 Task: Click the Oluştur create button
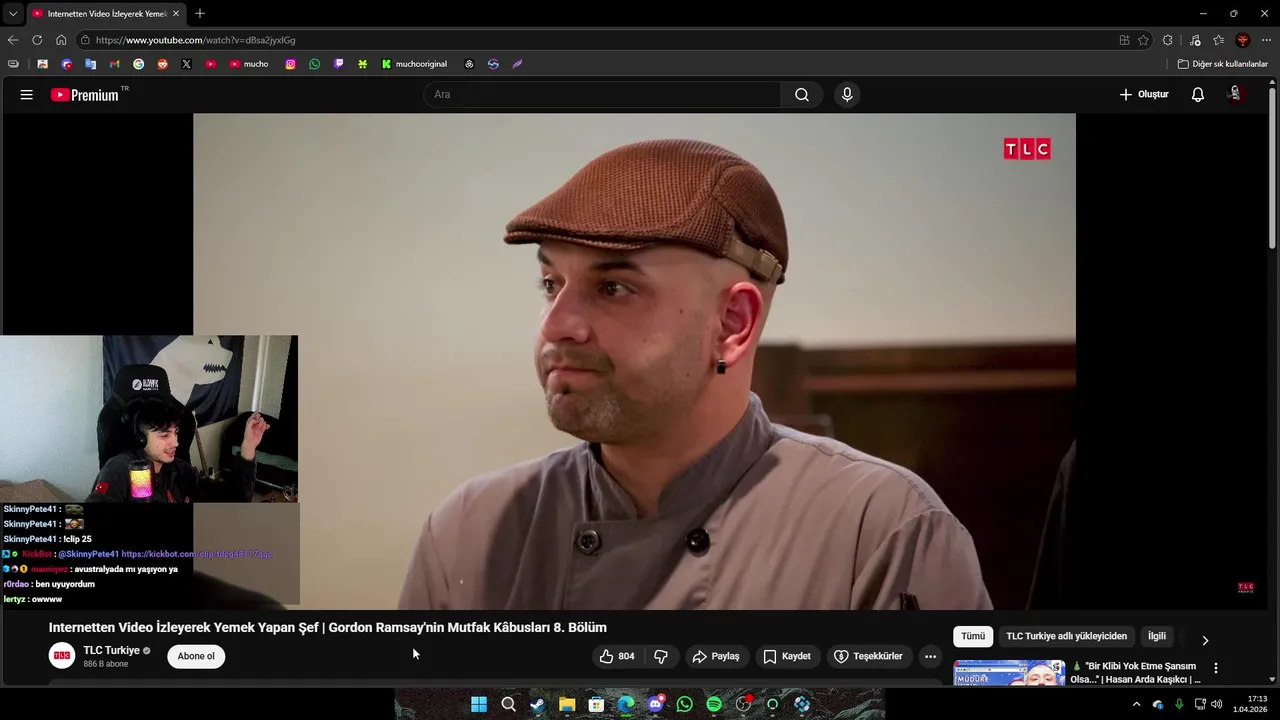tap(1144, 95)
